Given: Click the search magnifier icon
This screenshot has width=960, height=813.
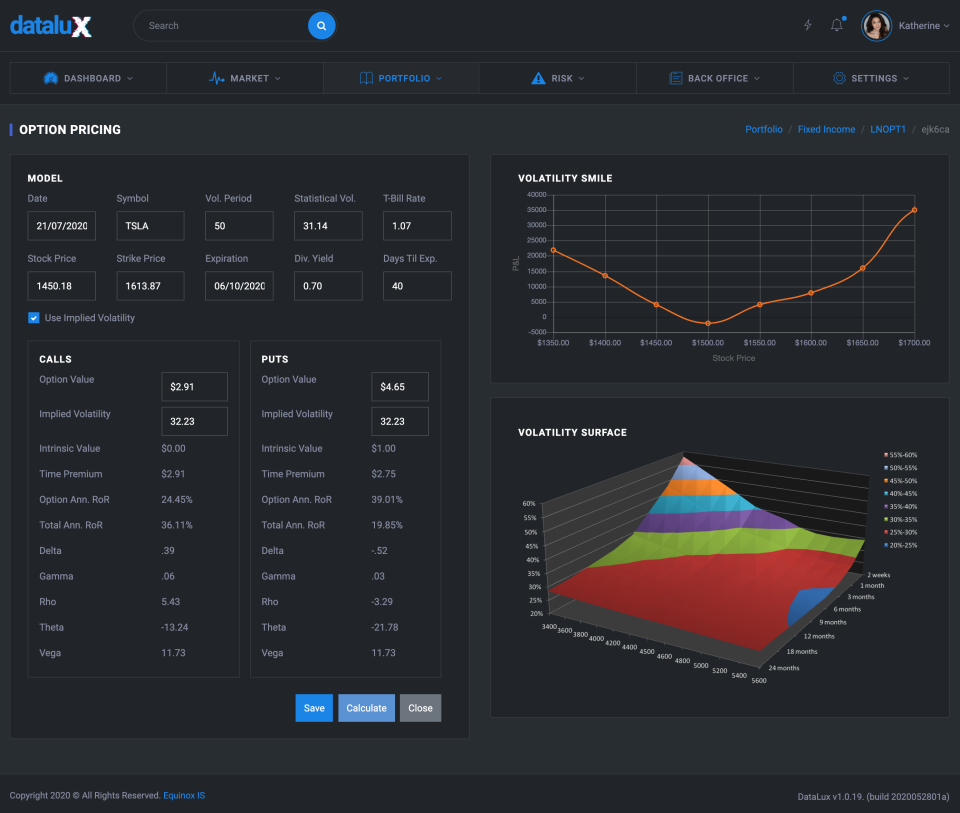Looking at the screenshot, I should (x=321, y=25).
